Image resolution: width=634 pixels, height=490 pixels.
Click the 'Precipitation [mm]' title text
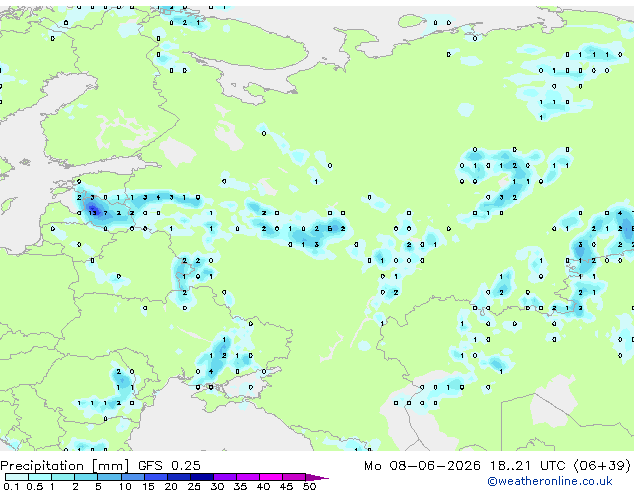tap(65, 466)
